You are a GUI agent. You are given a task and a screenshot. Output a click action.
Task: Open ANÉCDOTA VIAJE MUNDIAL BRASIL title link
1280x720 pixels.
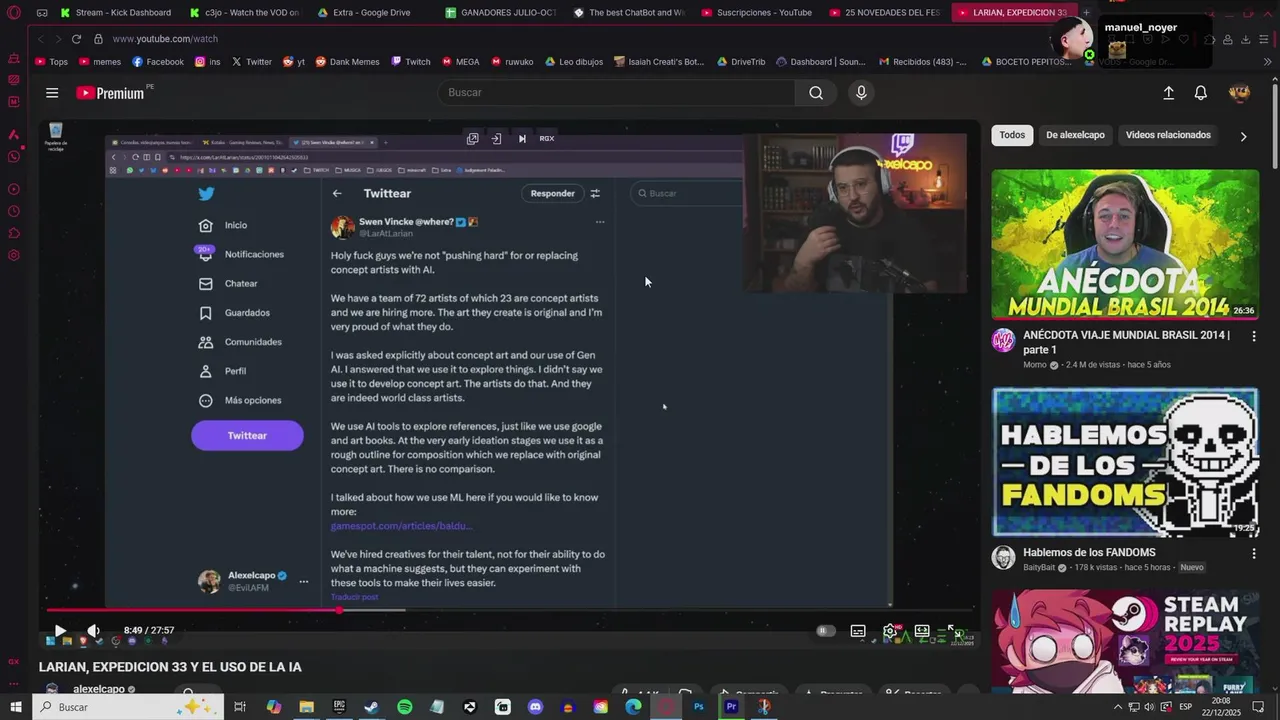(x=1126, y=342)
